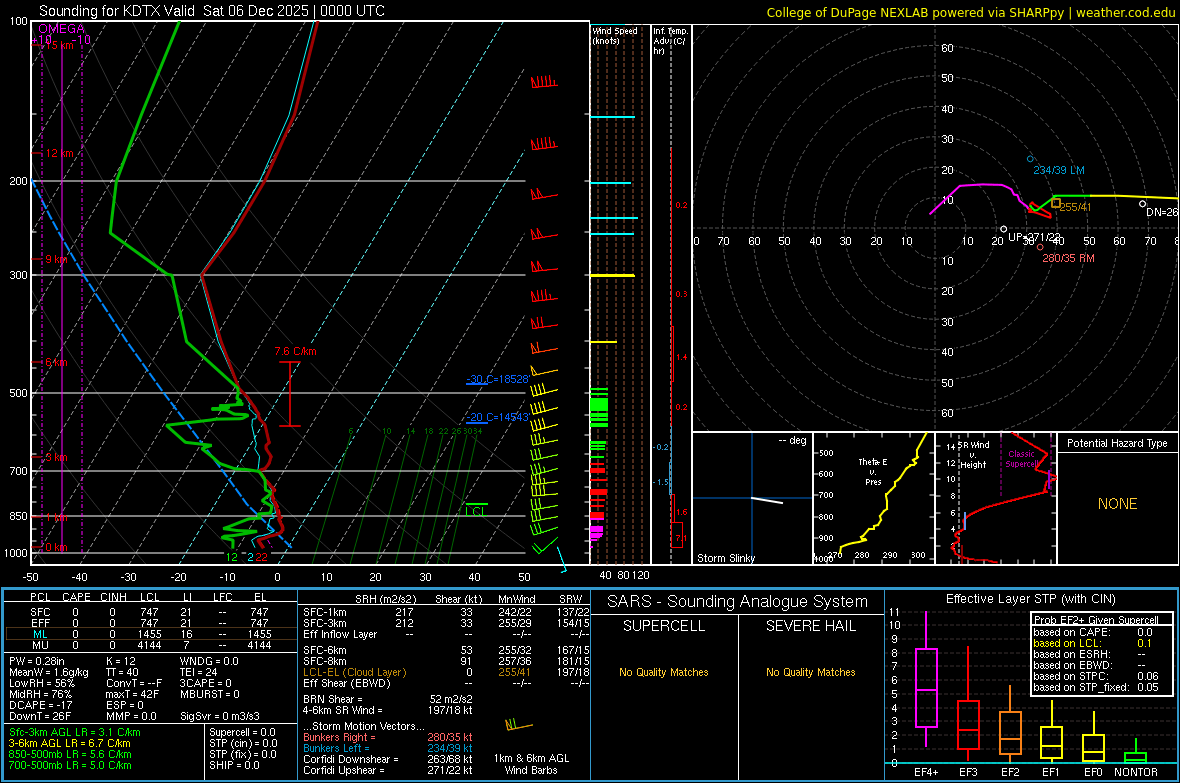Select the EFF parcel row
This screenshot has height=783, width=1180.
pos(150,623)
